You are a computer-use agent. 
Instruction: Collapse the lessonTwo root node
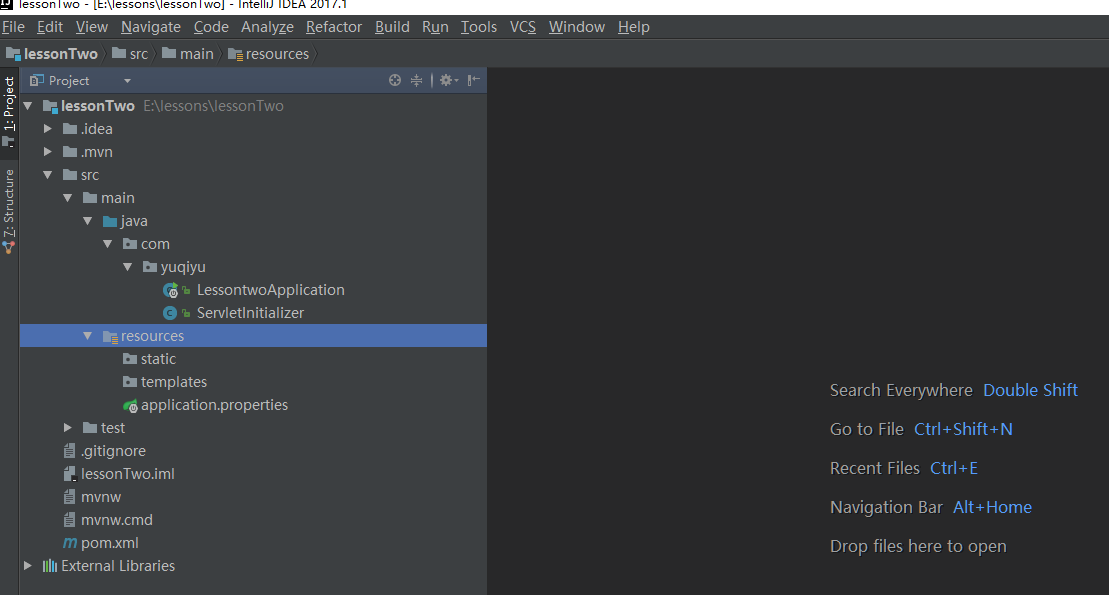point(28,106)
